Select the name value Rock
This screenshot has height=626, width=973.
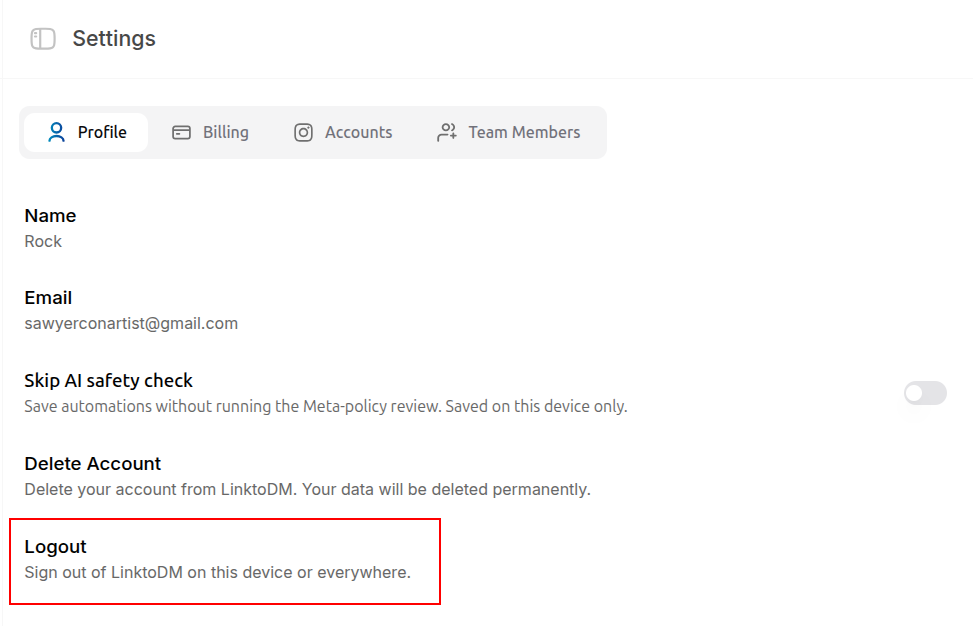coord(43,241)
